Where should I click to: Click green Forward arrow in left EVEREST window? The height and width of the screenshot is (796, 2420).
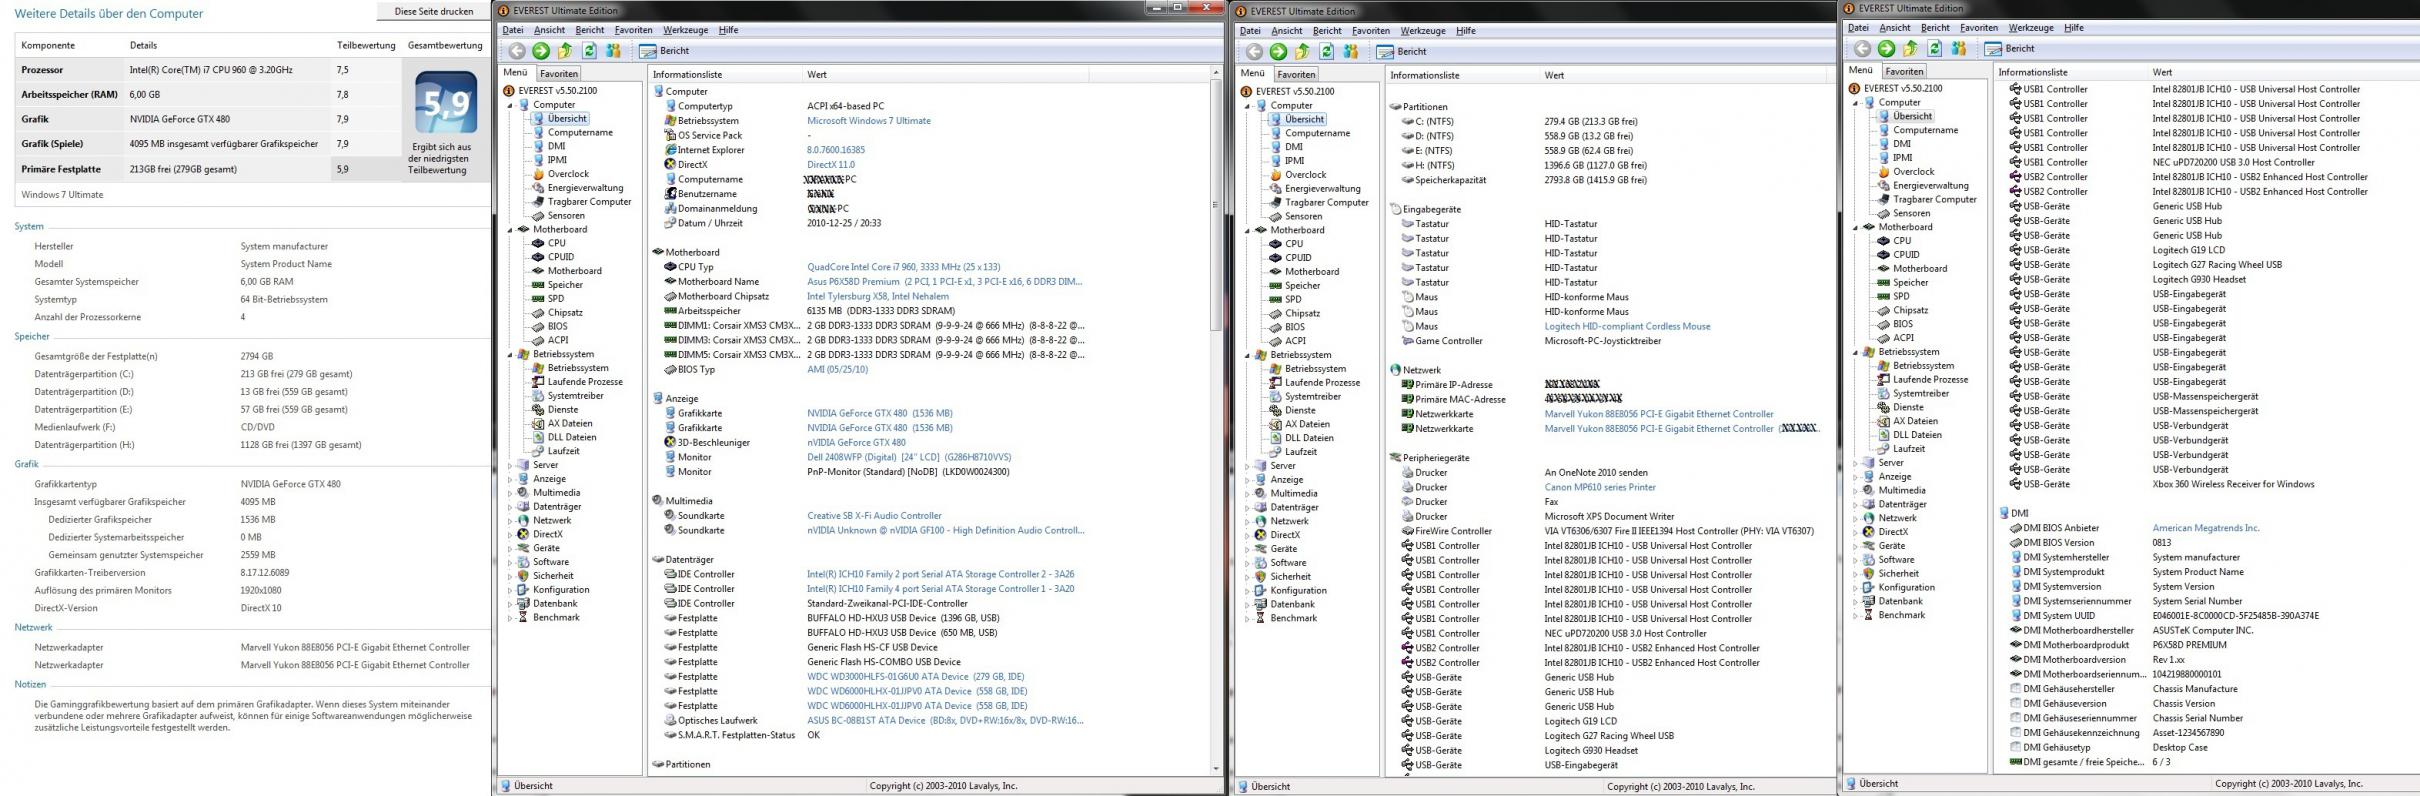541,51
